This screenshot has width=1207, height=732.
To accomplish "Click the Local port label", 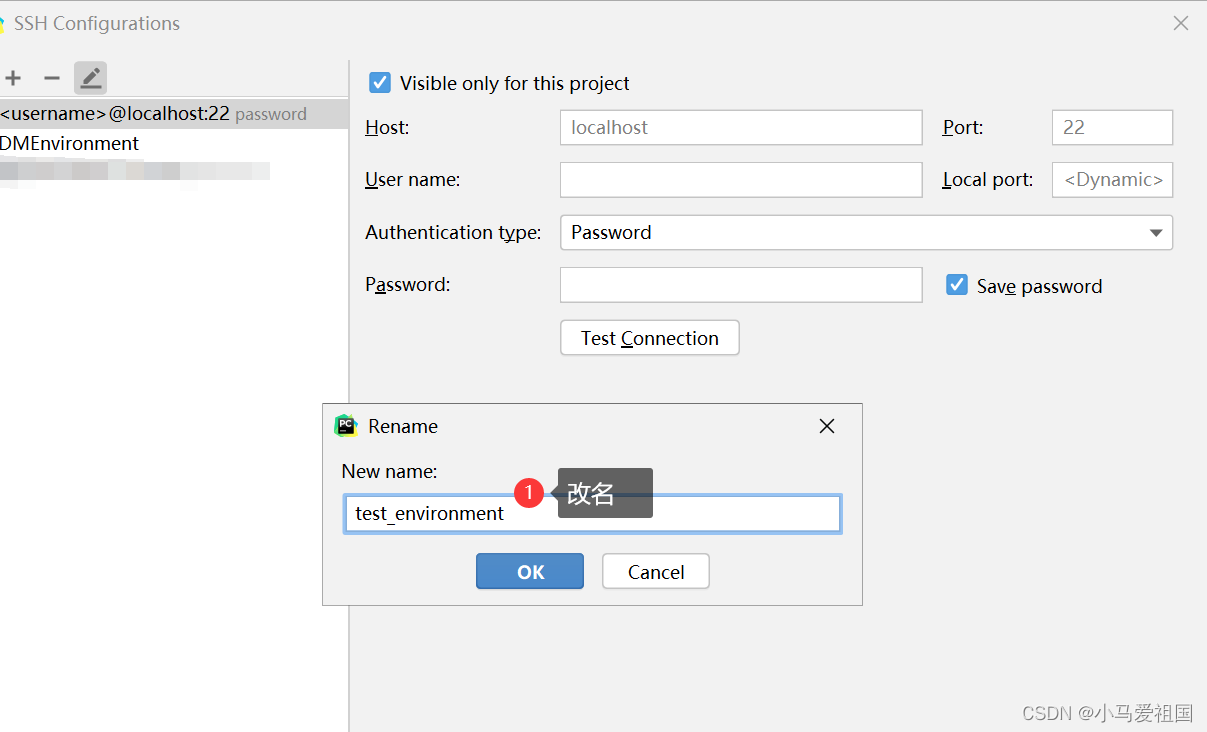I will (988, 180).
